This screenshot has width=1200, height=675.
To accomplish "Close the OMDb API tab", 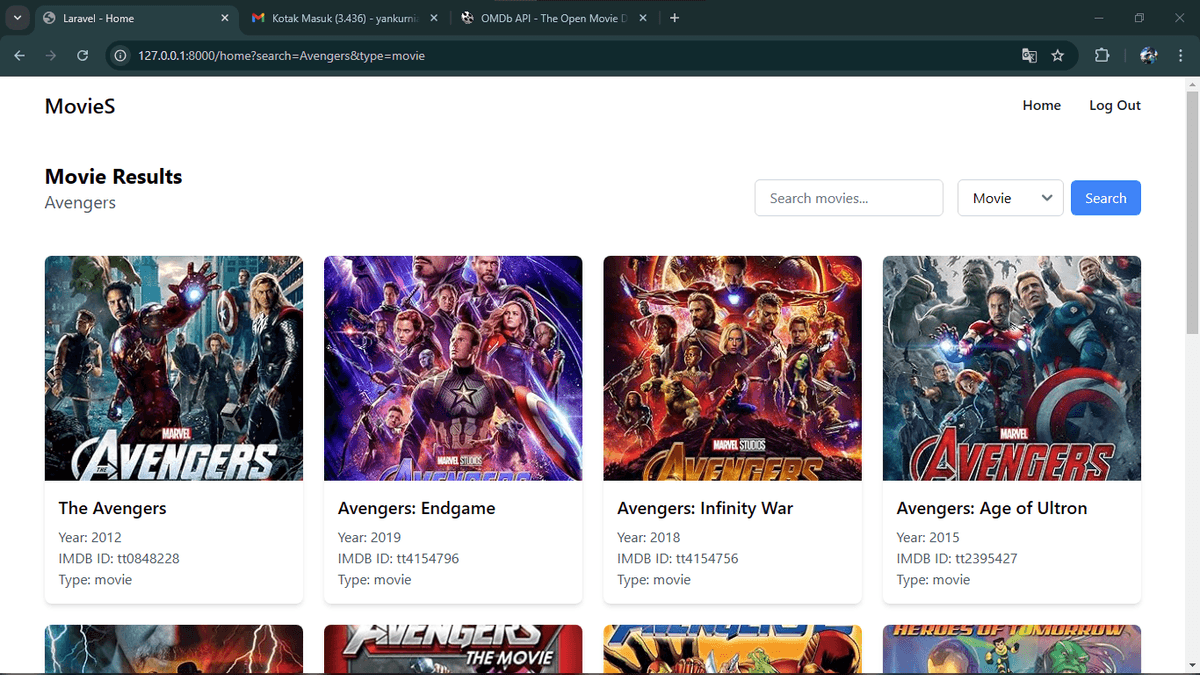I will point(643,18).
